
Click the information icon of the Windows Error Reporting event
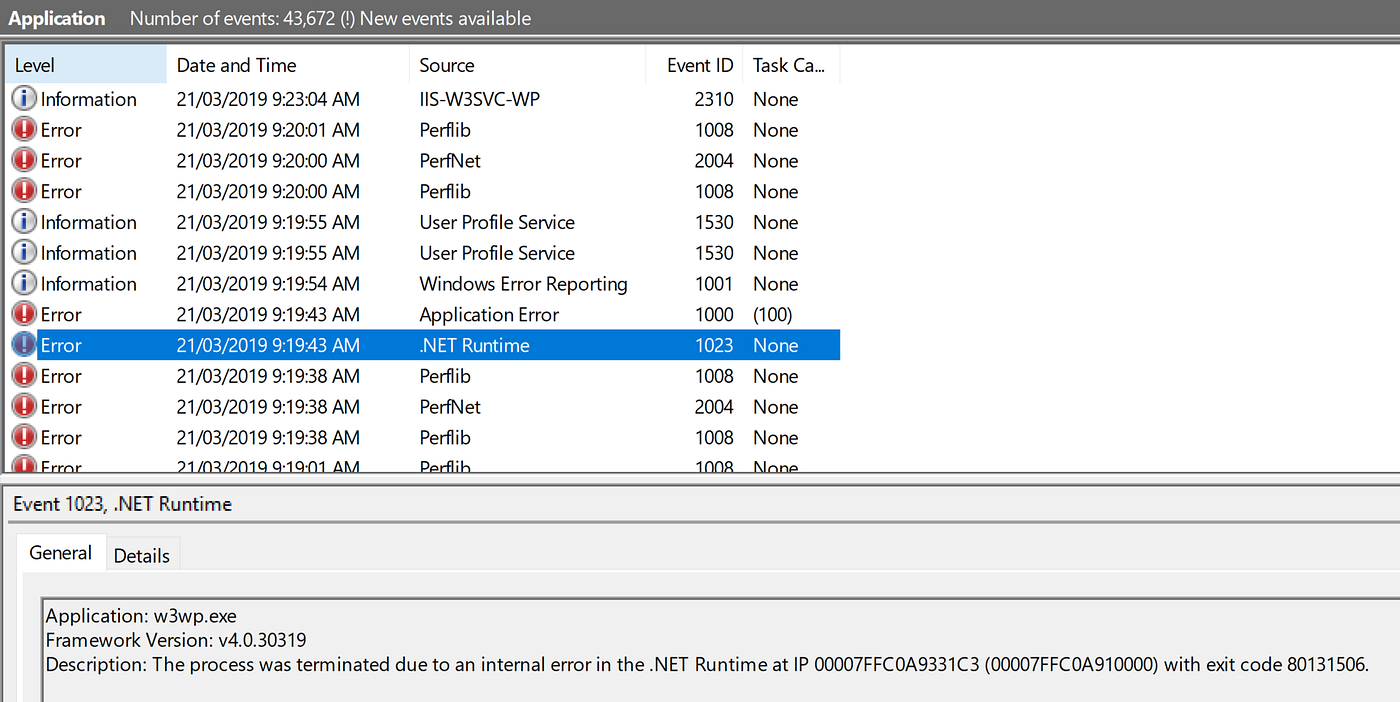(x=24, y=283)
